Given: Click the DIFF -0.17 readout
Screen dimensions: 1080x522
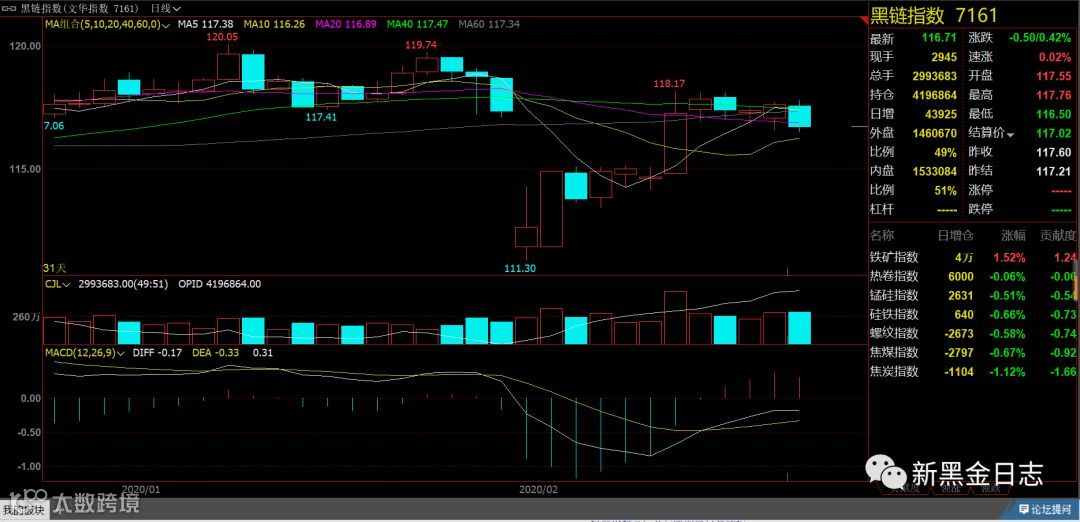Looking at the screenshot, I should click(x=157, y=353).
